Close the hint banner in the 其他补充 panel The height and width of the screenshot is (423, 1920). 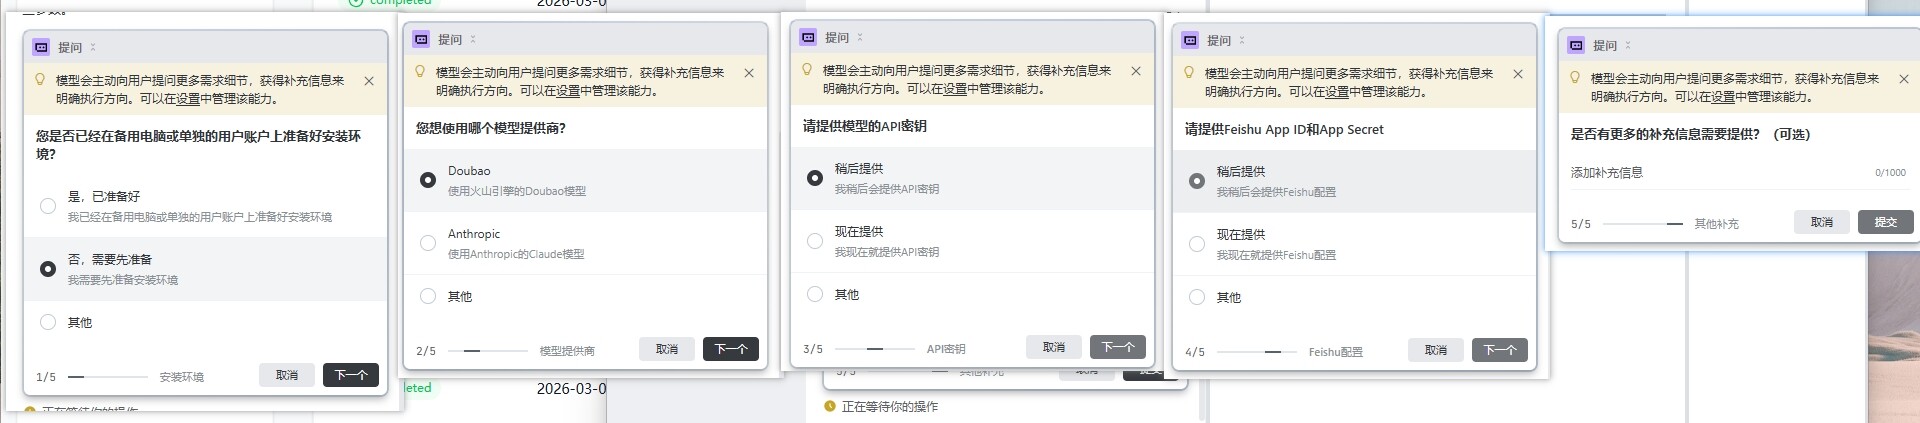point(1904,79)
